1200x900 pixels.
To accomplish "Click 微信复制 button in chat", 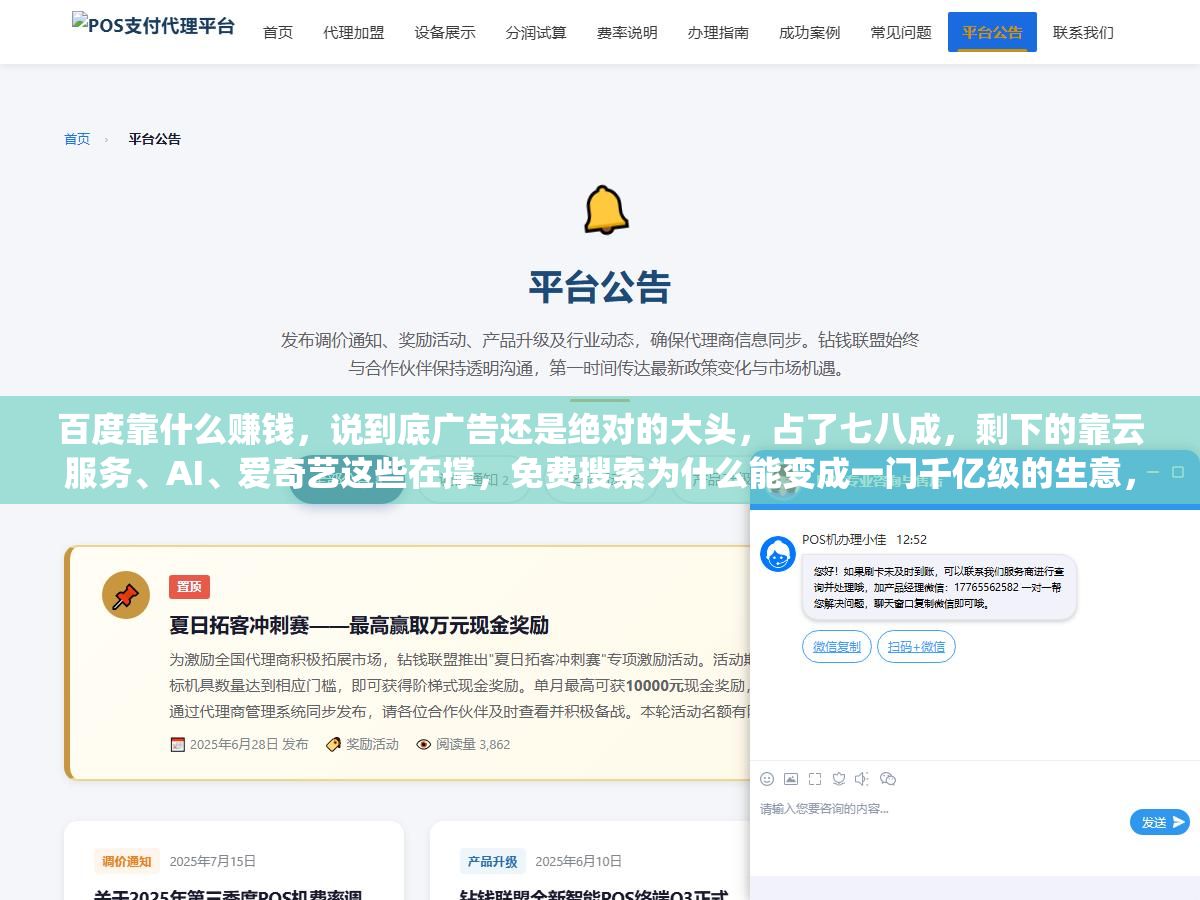I will (x=837, y=647).
